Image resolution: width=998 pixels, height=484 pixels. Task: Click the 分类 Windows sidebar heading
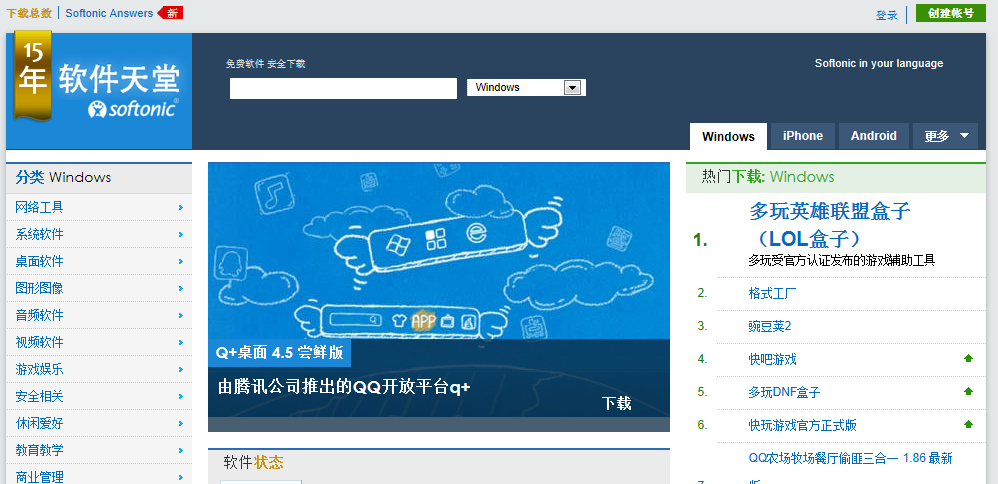click(x=63, y=177)
